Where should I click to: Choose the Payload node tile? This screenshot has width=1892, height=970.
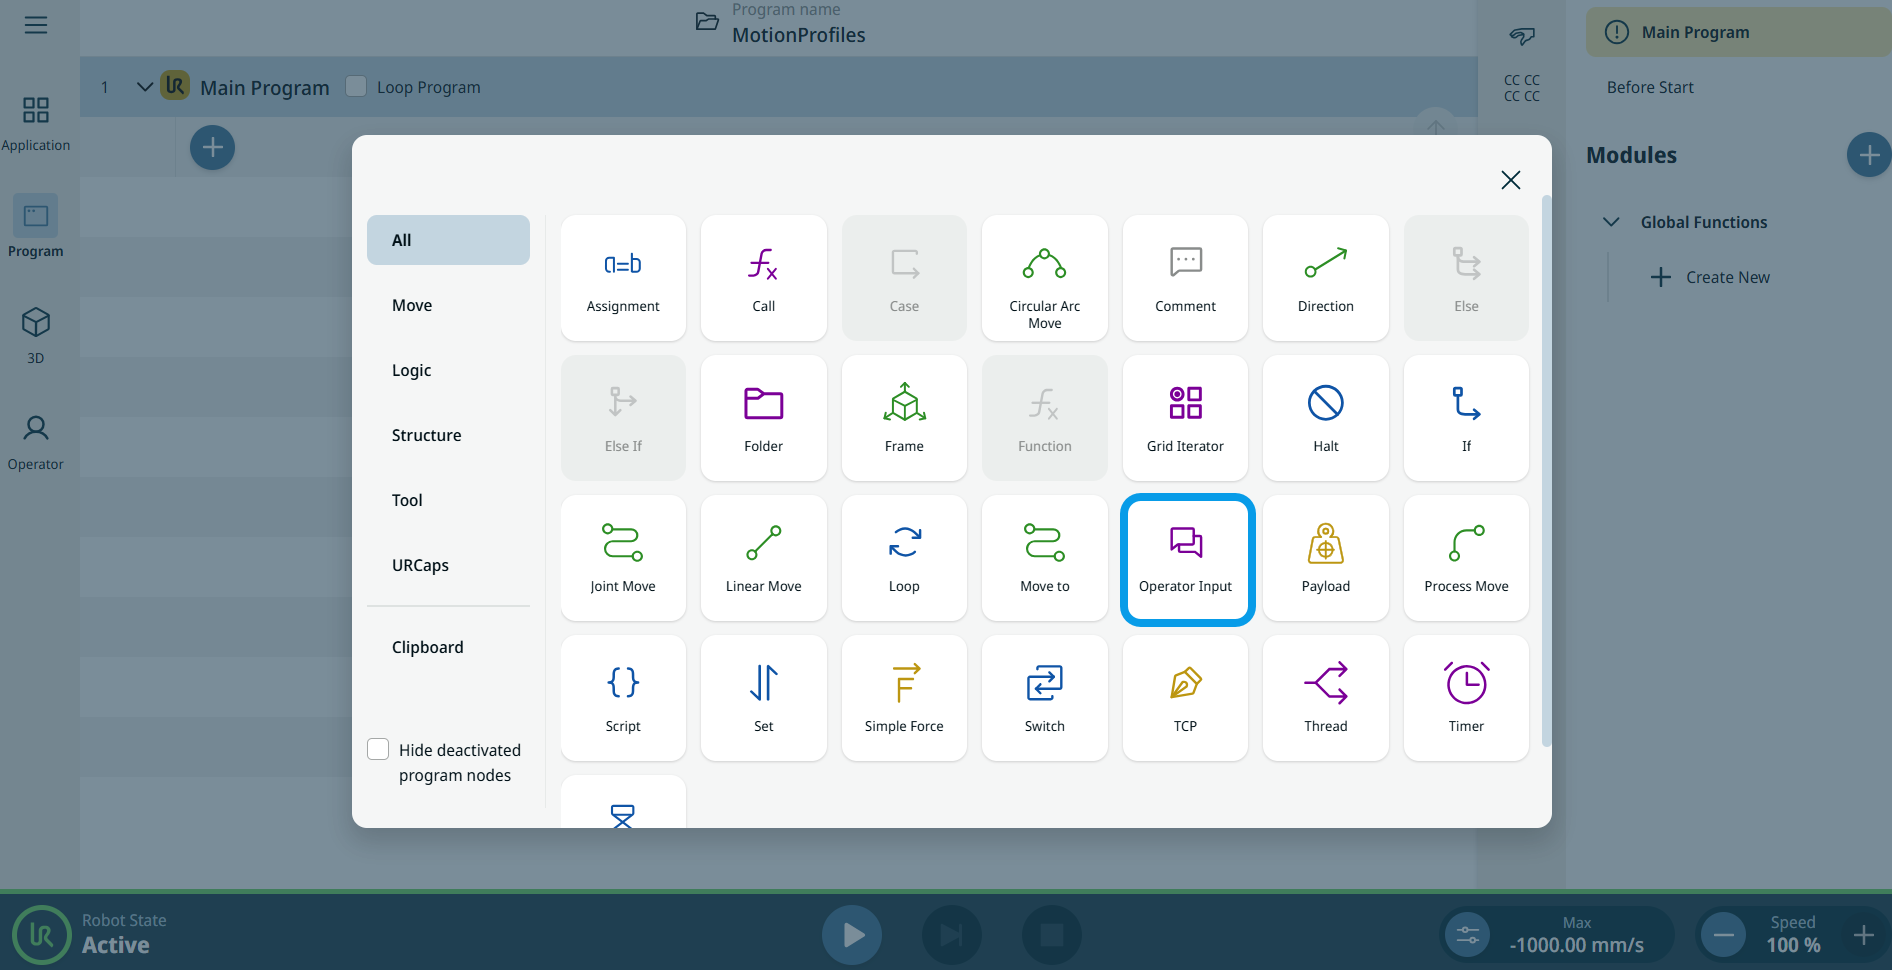[1325, 558]
